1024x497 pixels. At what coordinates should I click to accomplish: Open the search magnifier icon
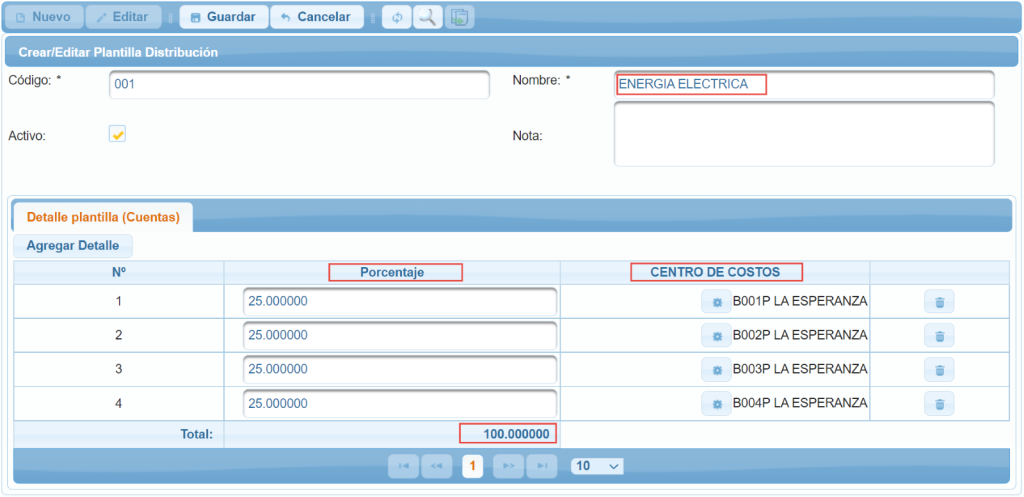pyautogui.click(x=428, y=18)
